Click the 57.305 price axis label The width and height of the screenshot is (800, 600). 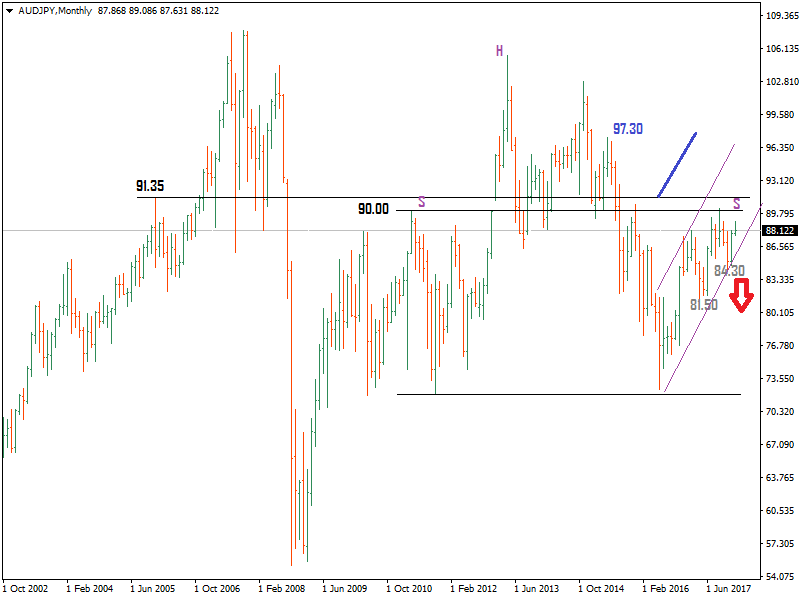pyautogui.click(x=780, y=543)
